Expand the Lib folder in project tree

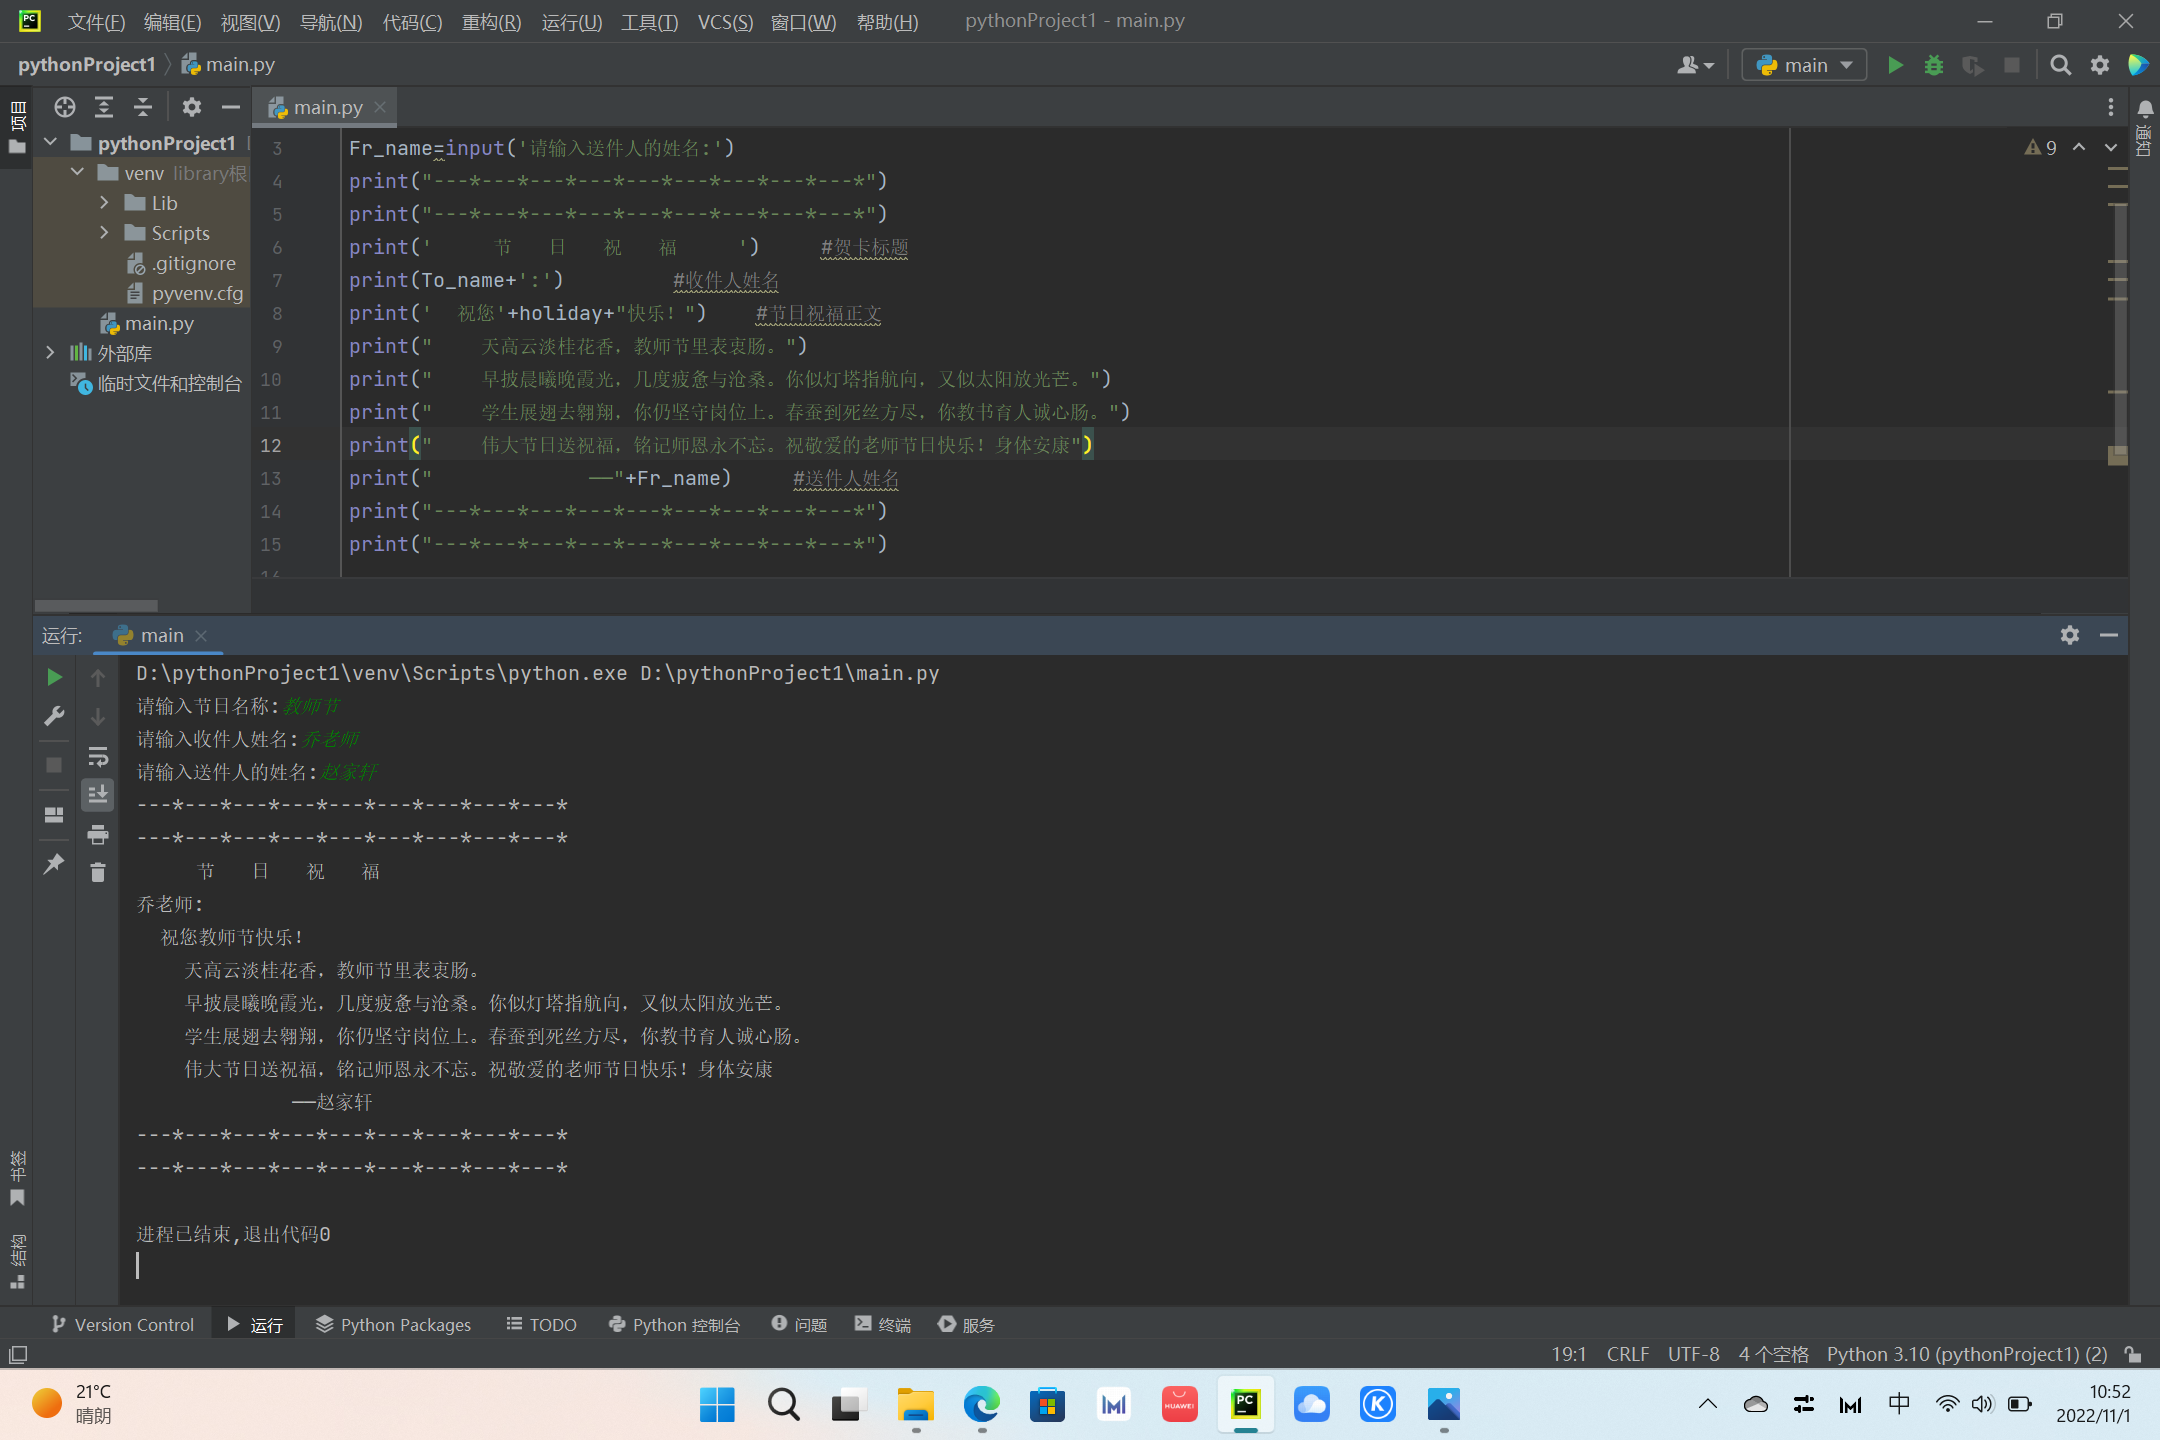(104, 203)
